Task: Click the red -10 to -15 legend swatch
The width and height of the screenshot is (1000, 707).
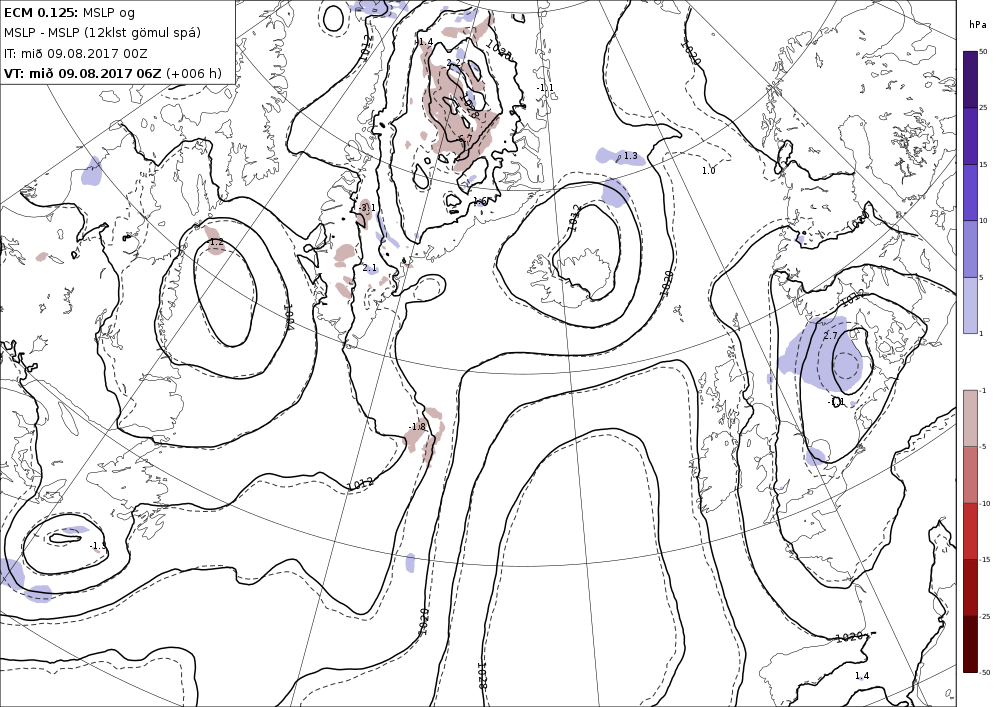Action: [x=970, y=531]
